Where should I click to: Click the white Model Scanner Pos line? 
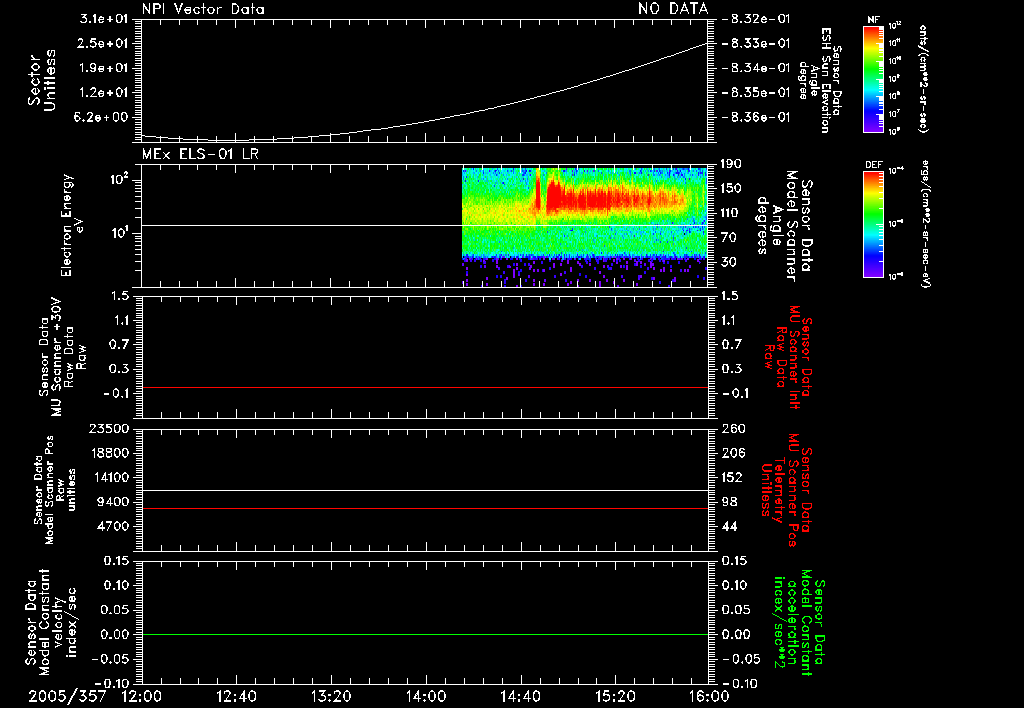click(x=424, y=491)
